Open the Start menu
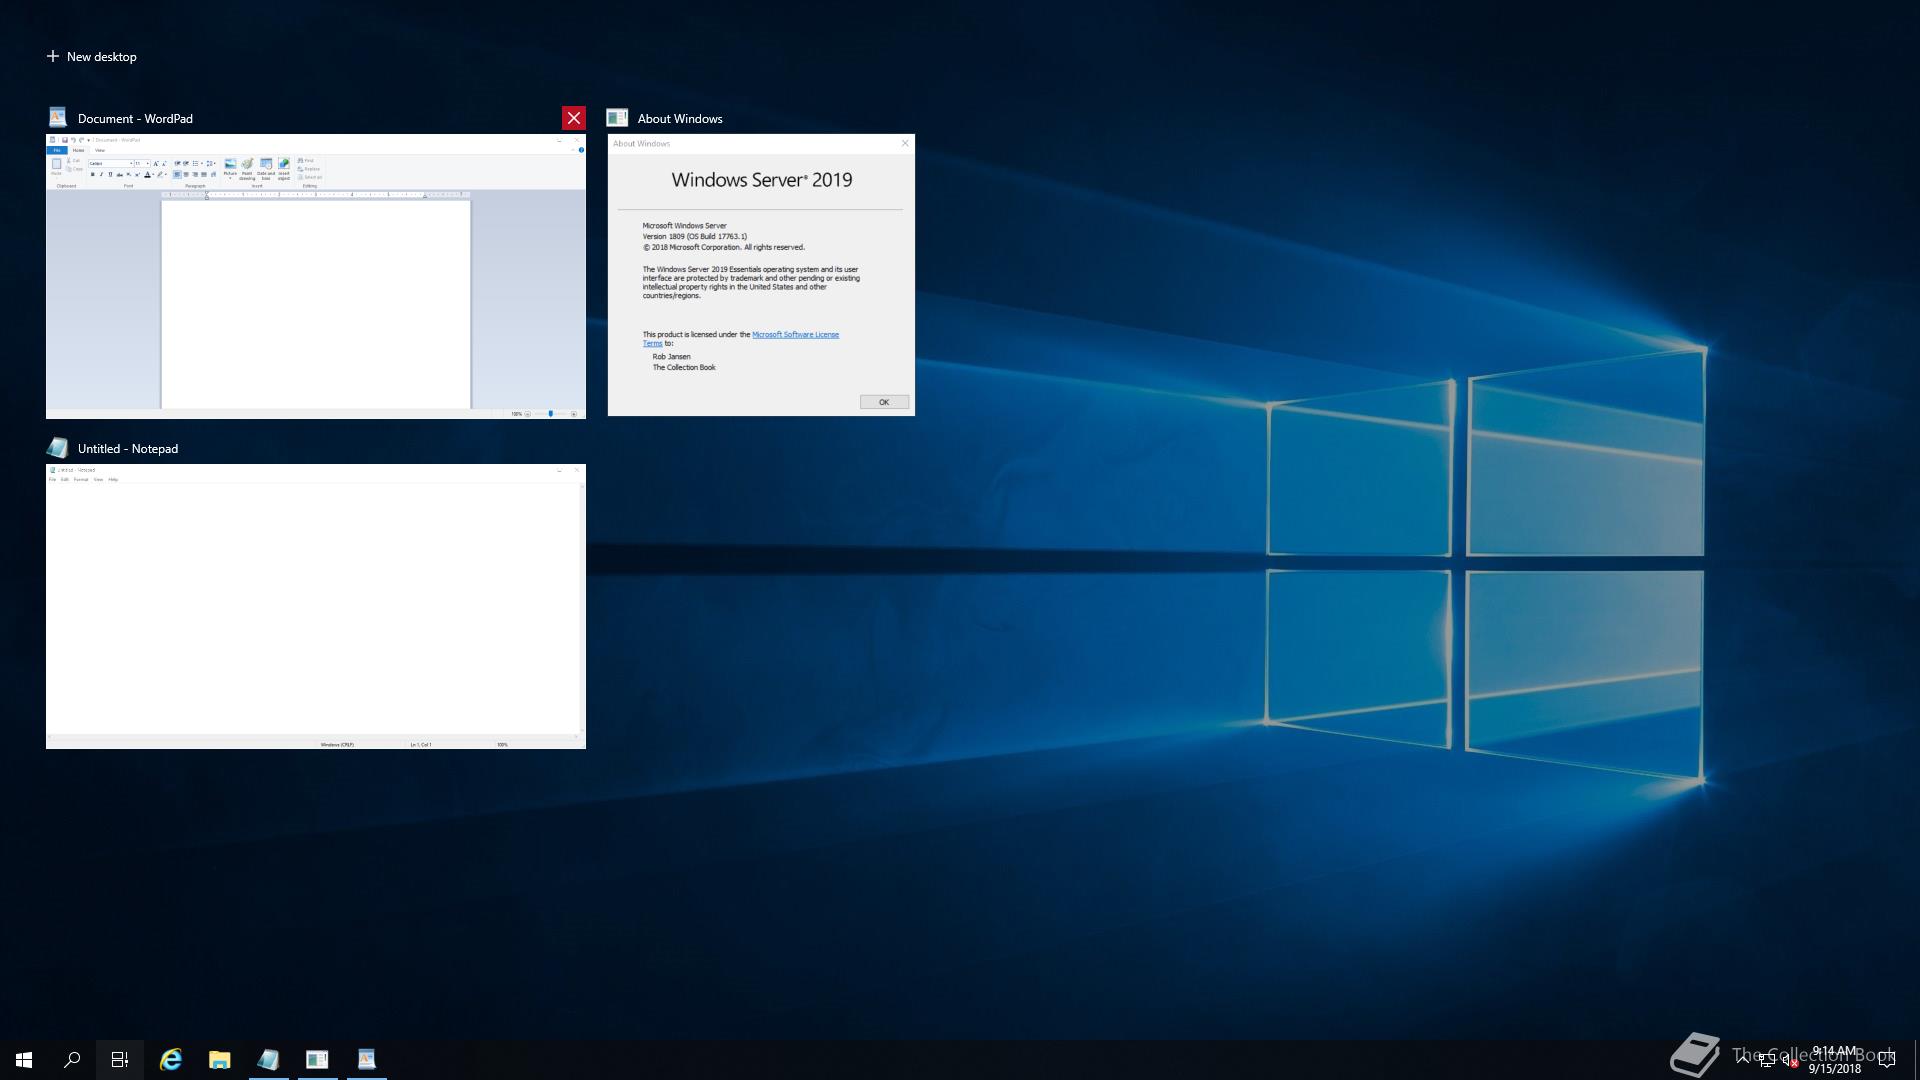 click(24, 1060)
